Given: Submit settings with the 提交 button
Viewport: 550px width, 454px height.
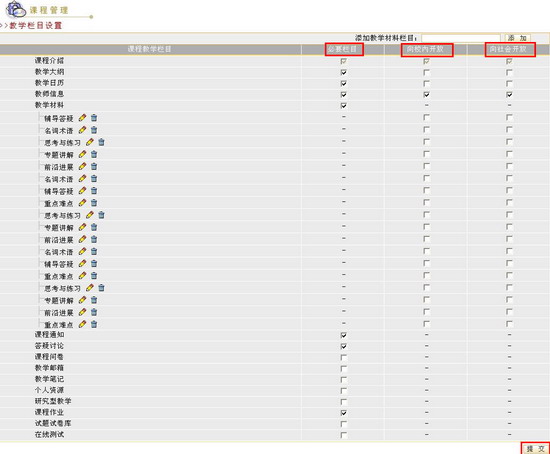Looking at the screenshot, I should point(535,448).
